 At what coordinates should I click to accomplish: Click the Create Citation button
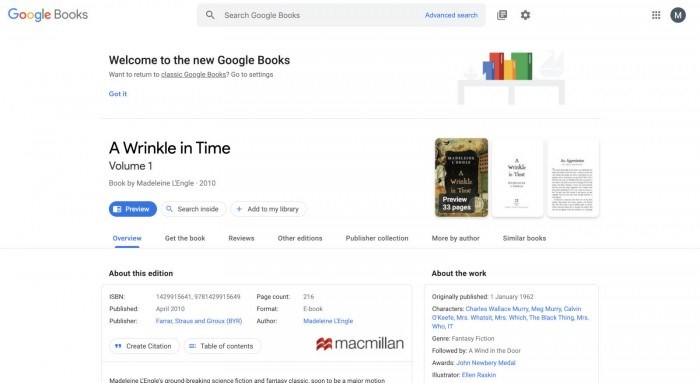point(144,346)
